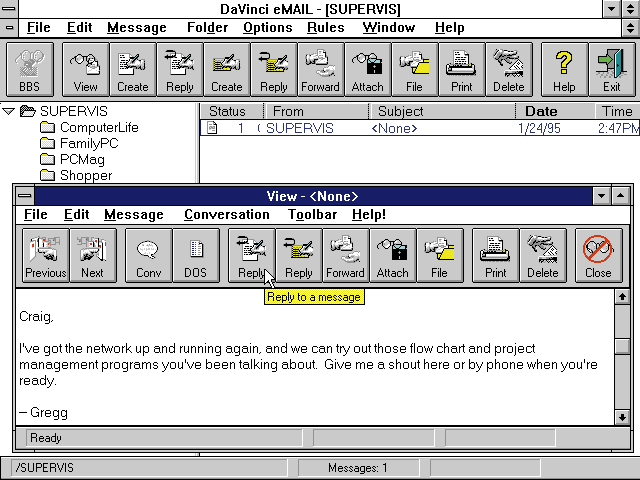This screenshot has width=640, height=480.
Task: Open the Folder menu
Action: click(x=207, y=28)
